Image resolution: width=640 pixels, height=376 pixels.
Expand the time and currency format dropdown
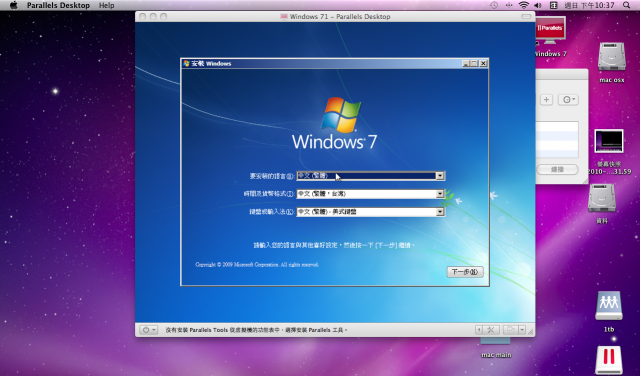[x=440, y=194]
